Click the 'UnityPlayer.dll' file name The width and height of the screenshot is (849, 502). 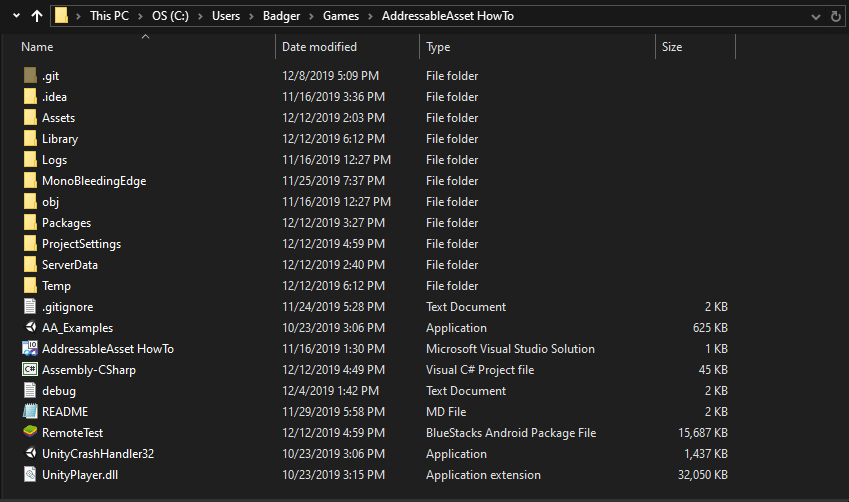click(x=80, y=475)
